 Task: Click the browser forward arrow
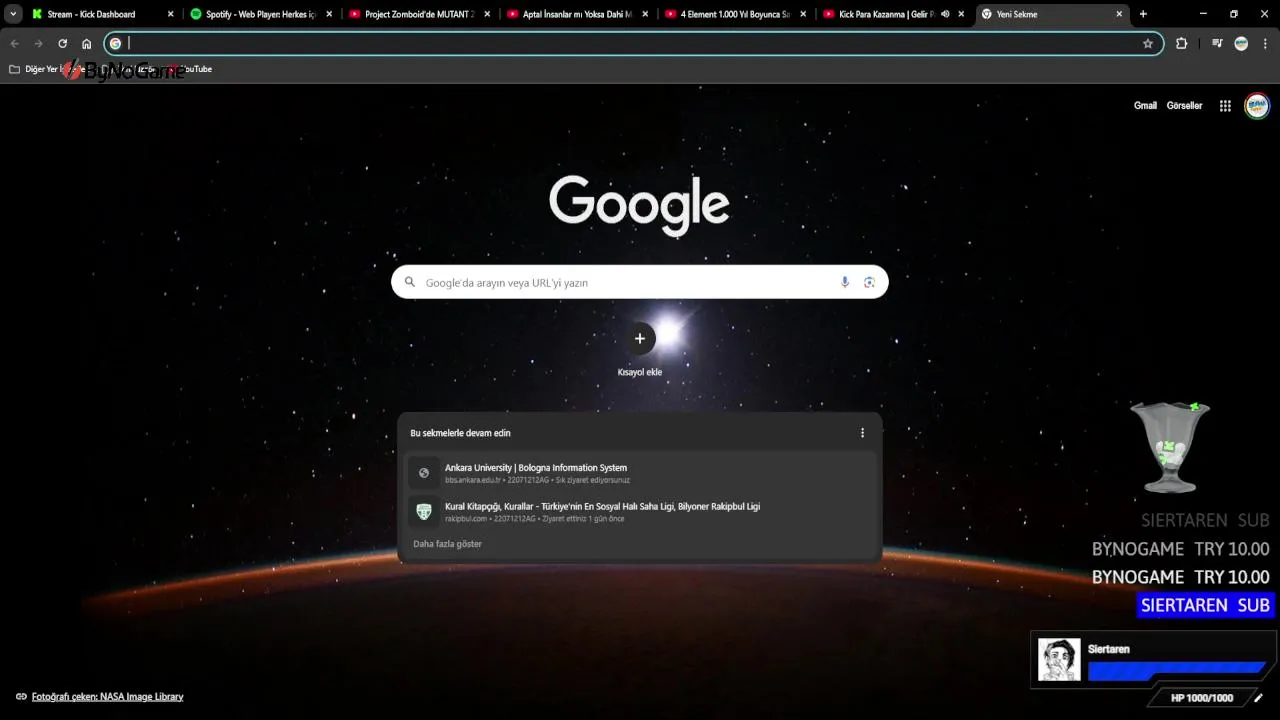(38, 44)
